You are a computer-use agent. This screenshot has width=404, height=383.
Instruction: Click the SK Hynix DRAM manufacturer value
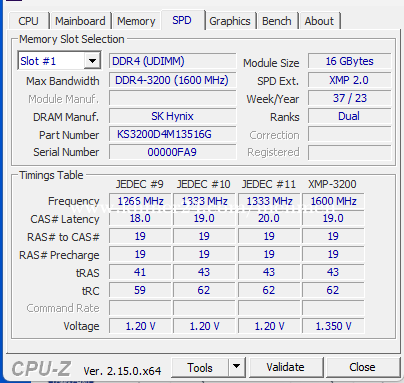(172, 116)
